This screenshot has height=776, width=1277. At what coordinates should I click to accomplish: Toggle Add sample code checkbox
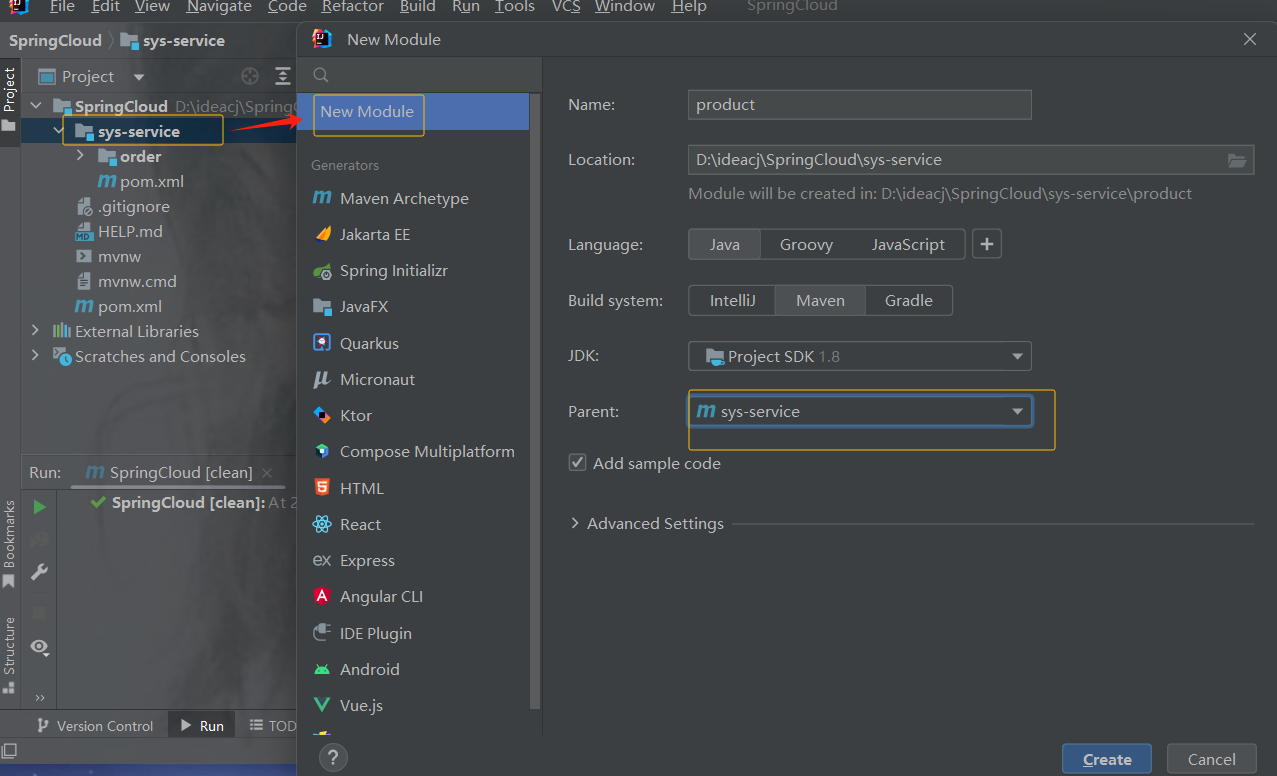[577, 462]
